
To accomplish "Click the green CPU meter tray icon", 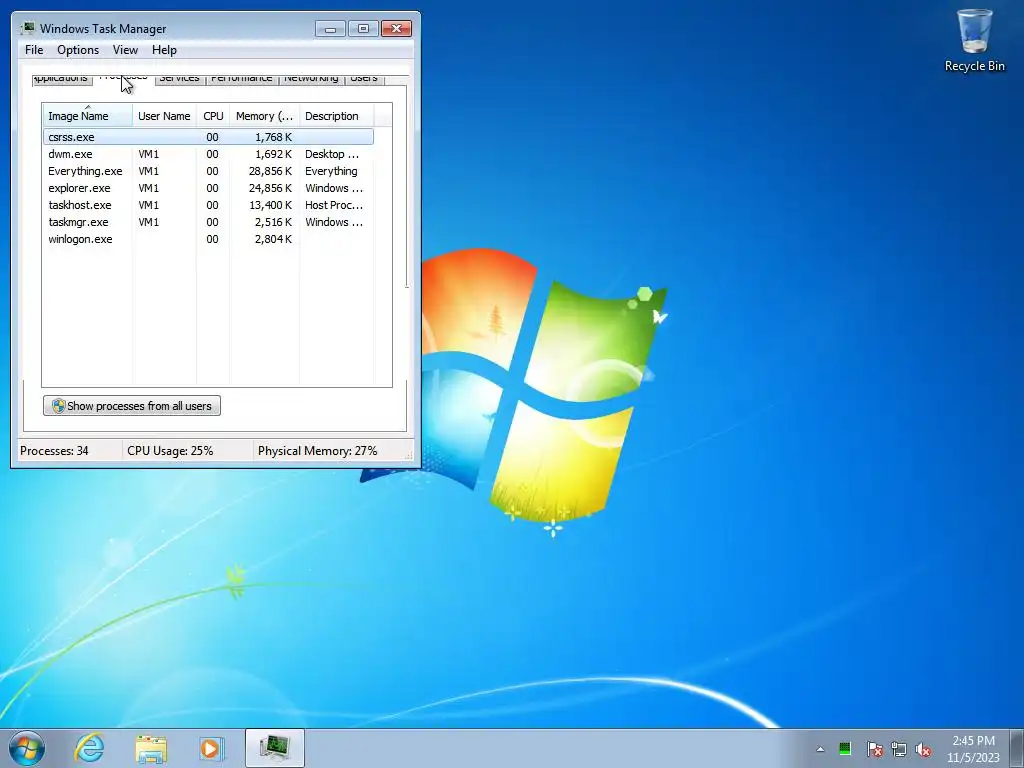I will [845, 749].
